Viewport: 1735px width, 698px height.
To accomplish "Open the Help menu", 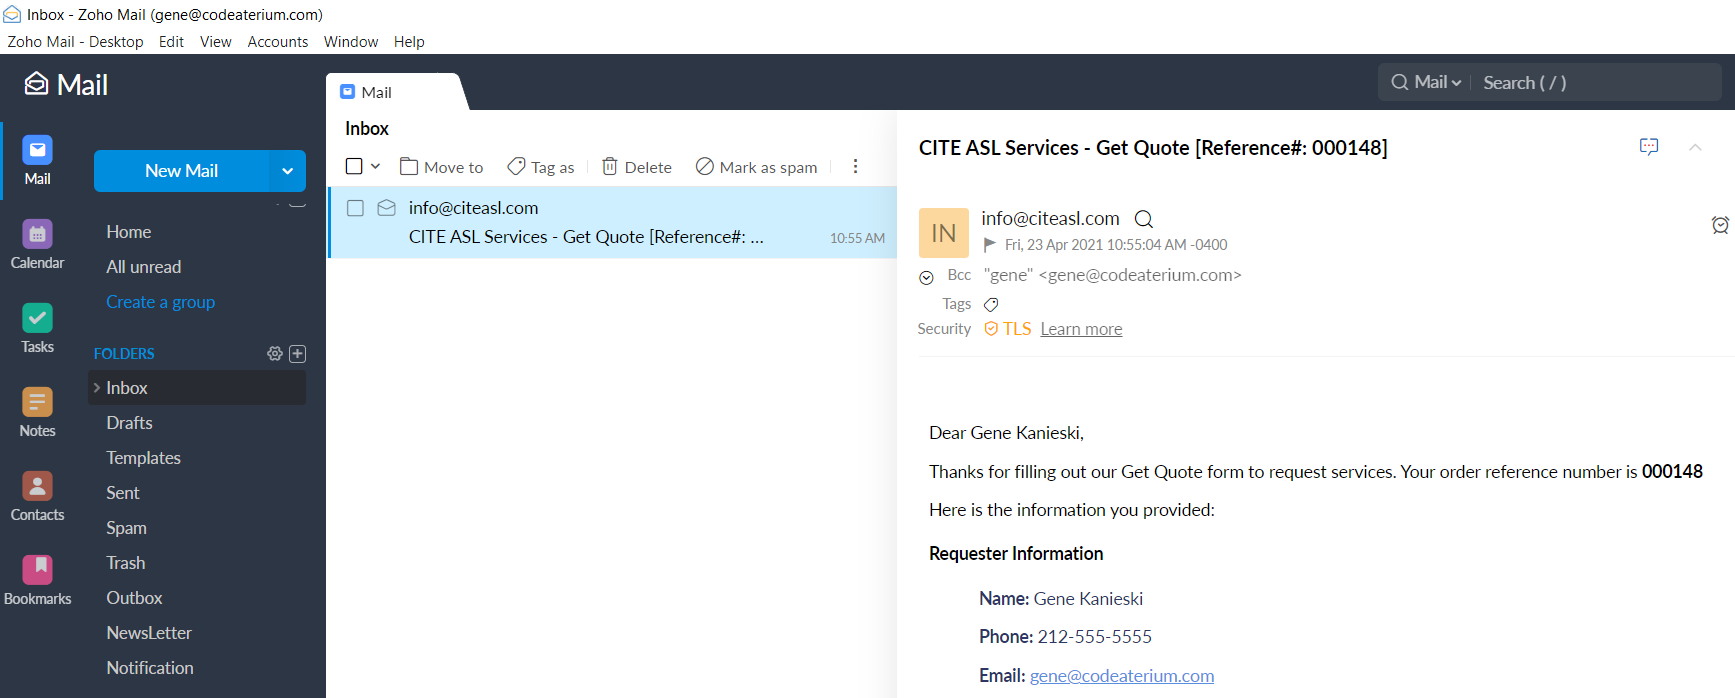I will pyautogui.click(x=409, y=42).
